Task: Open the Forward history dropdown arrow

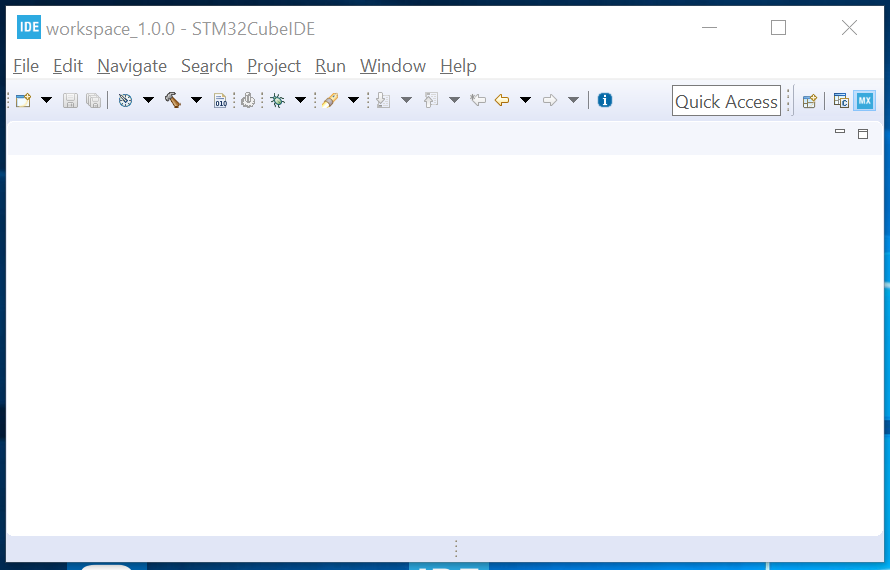Action: point(573,100)
